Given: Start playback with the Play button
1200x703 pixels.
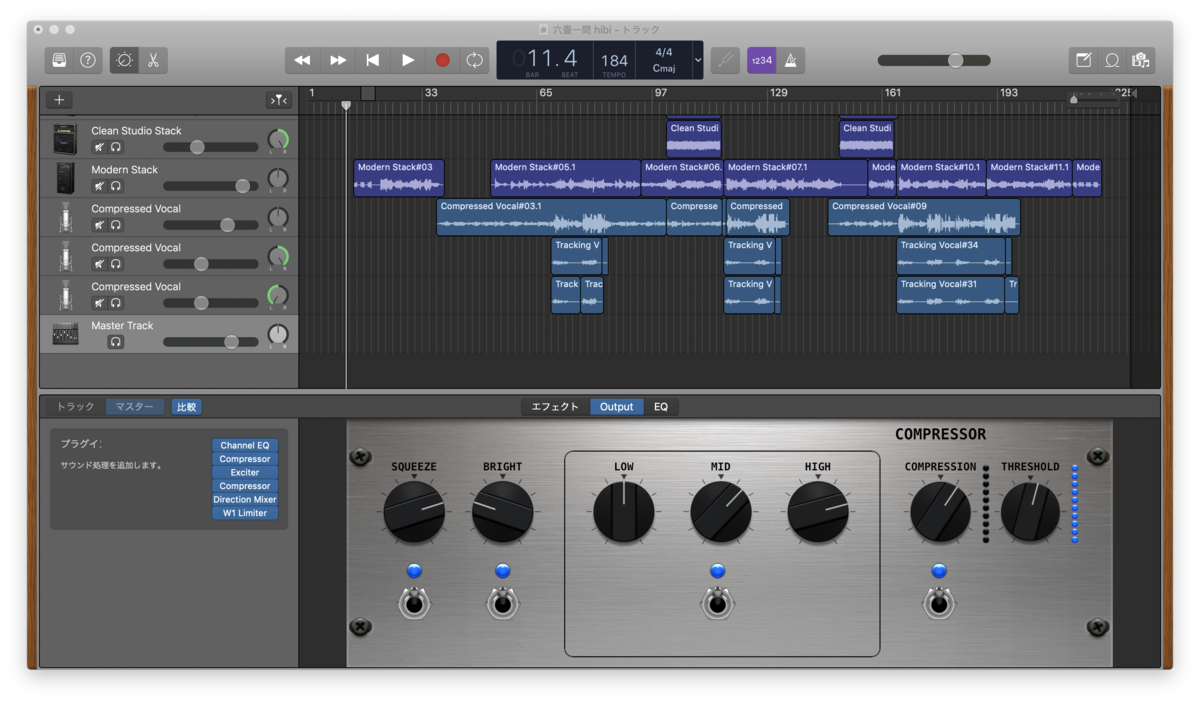Looking at the screenshot, I should coord(408,60).
